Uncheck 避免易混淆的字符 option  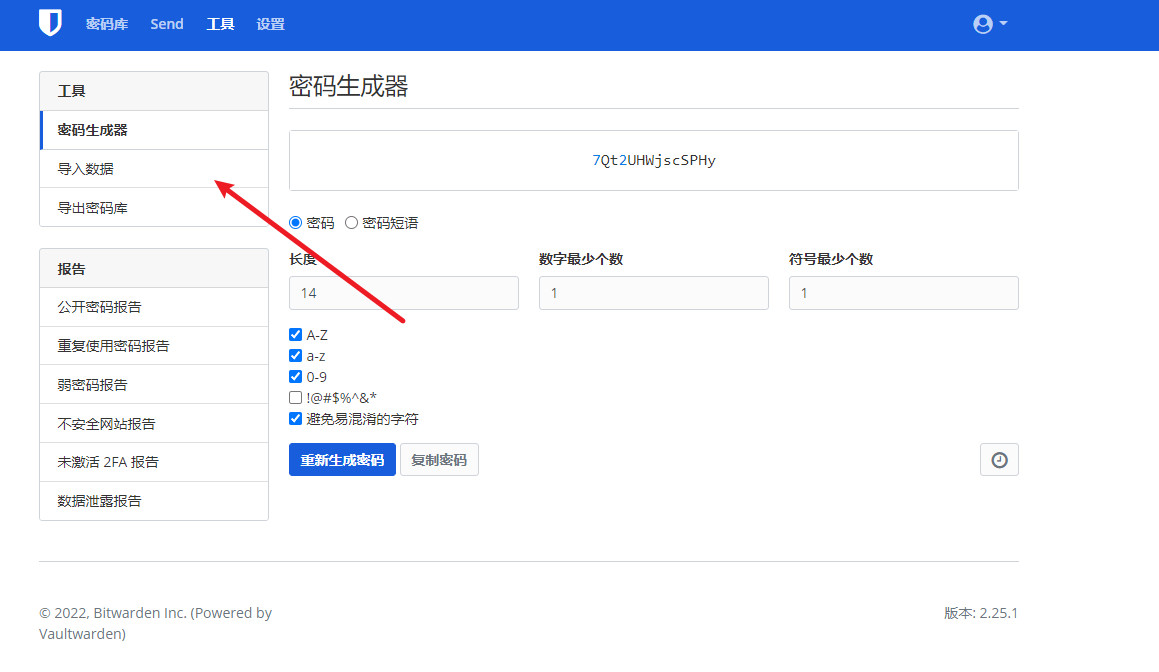[x=295, y=419]
